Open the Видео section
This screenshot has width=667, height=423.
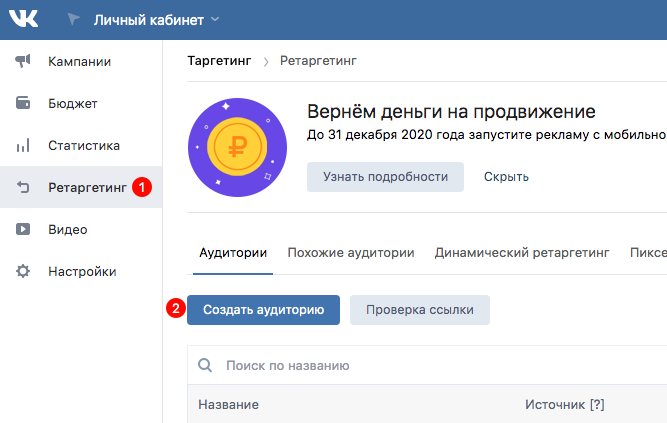point(68,230)
